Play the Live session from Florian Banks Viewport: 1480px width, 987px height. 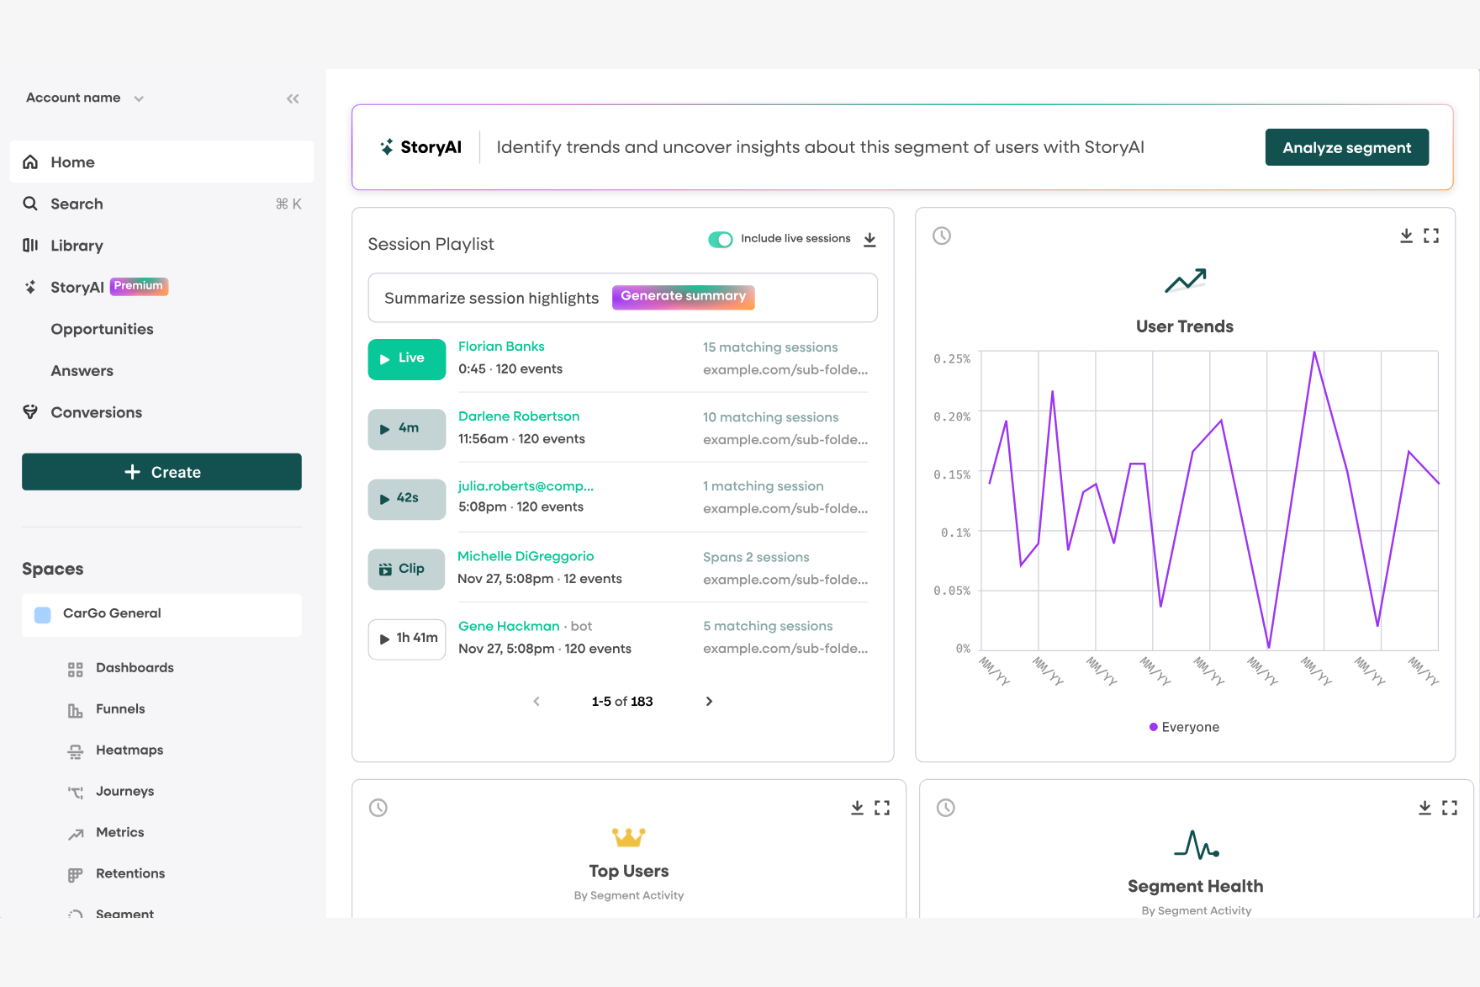[406, 359]
